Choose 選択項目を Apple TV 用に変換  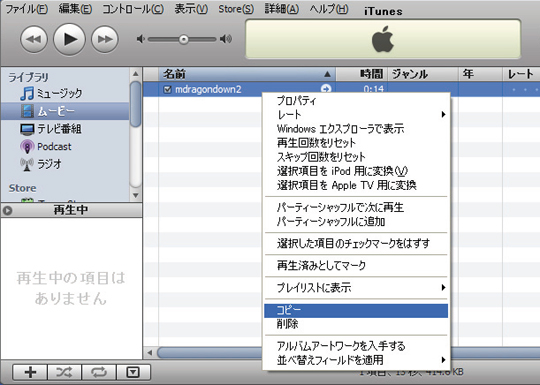(x=356, y=185)
